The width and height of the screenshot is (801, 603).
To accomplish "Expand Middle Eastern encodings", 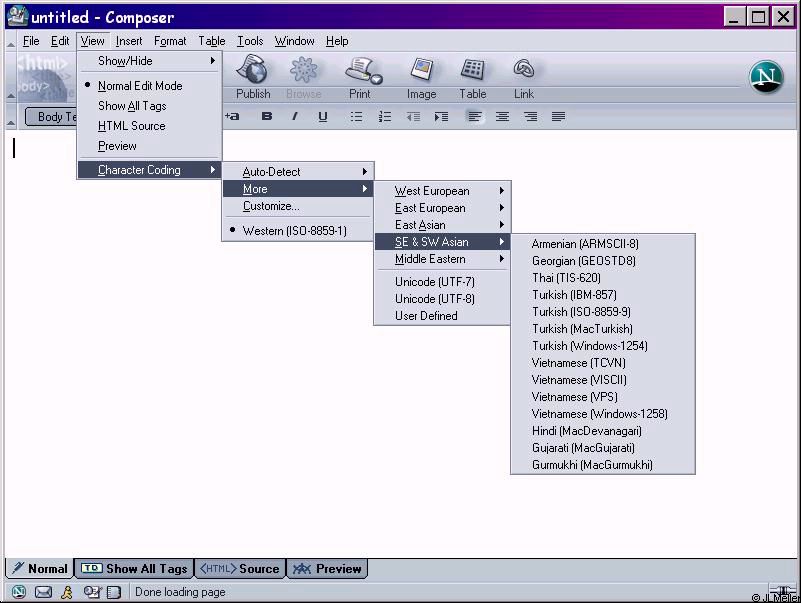I will click(442, 259).
